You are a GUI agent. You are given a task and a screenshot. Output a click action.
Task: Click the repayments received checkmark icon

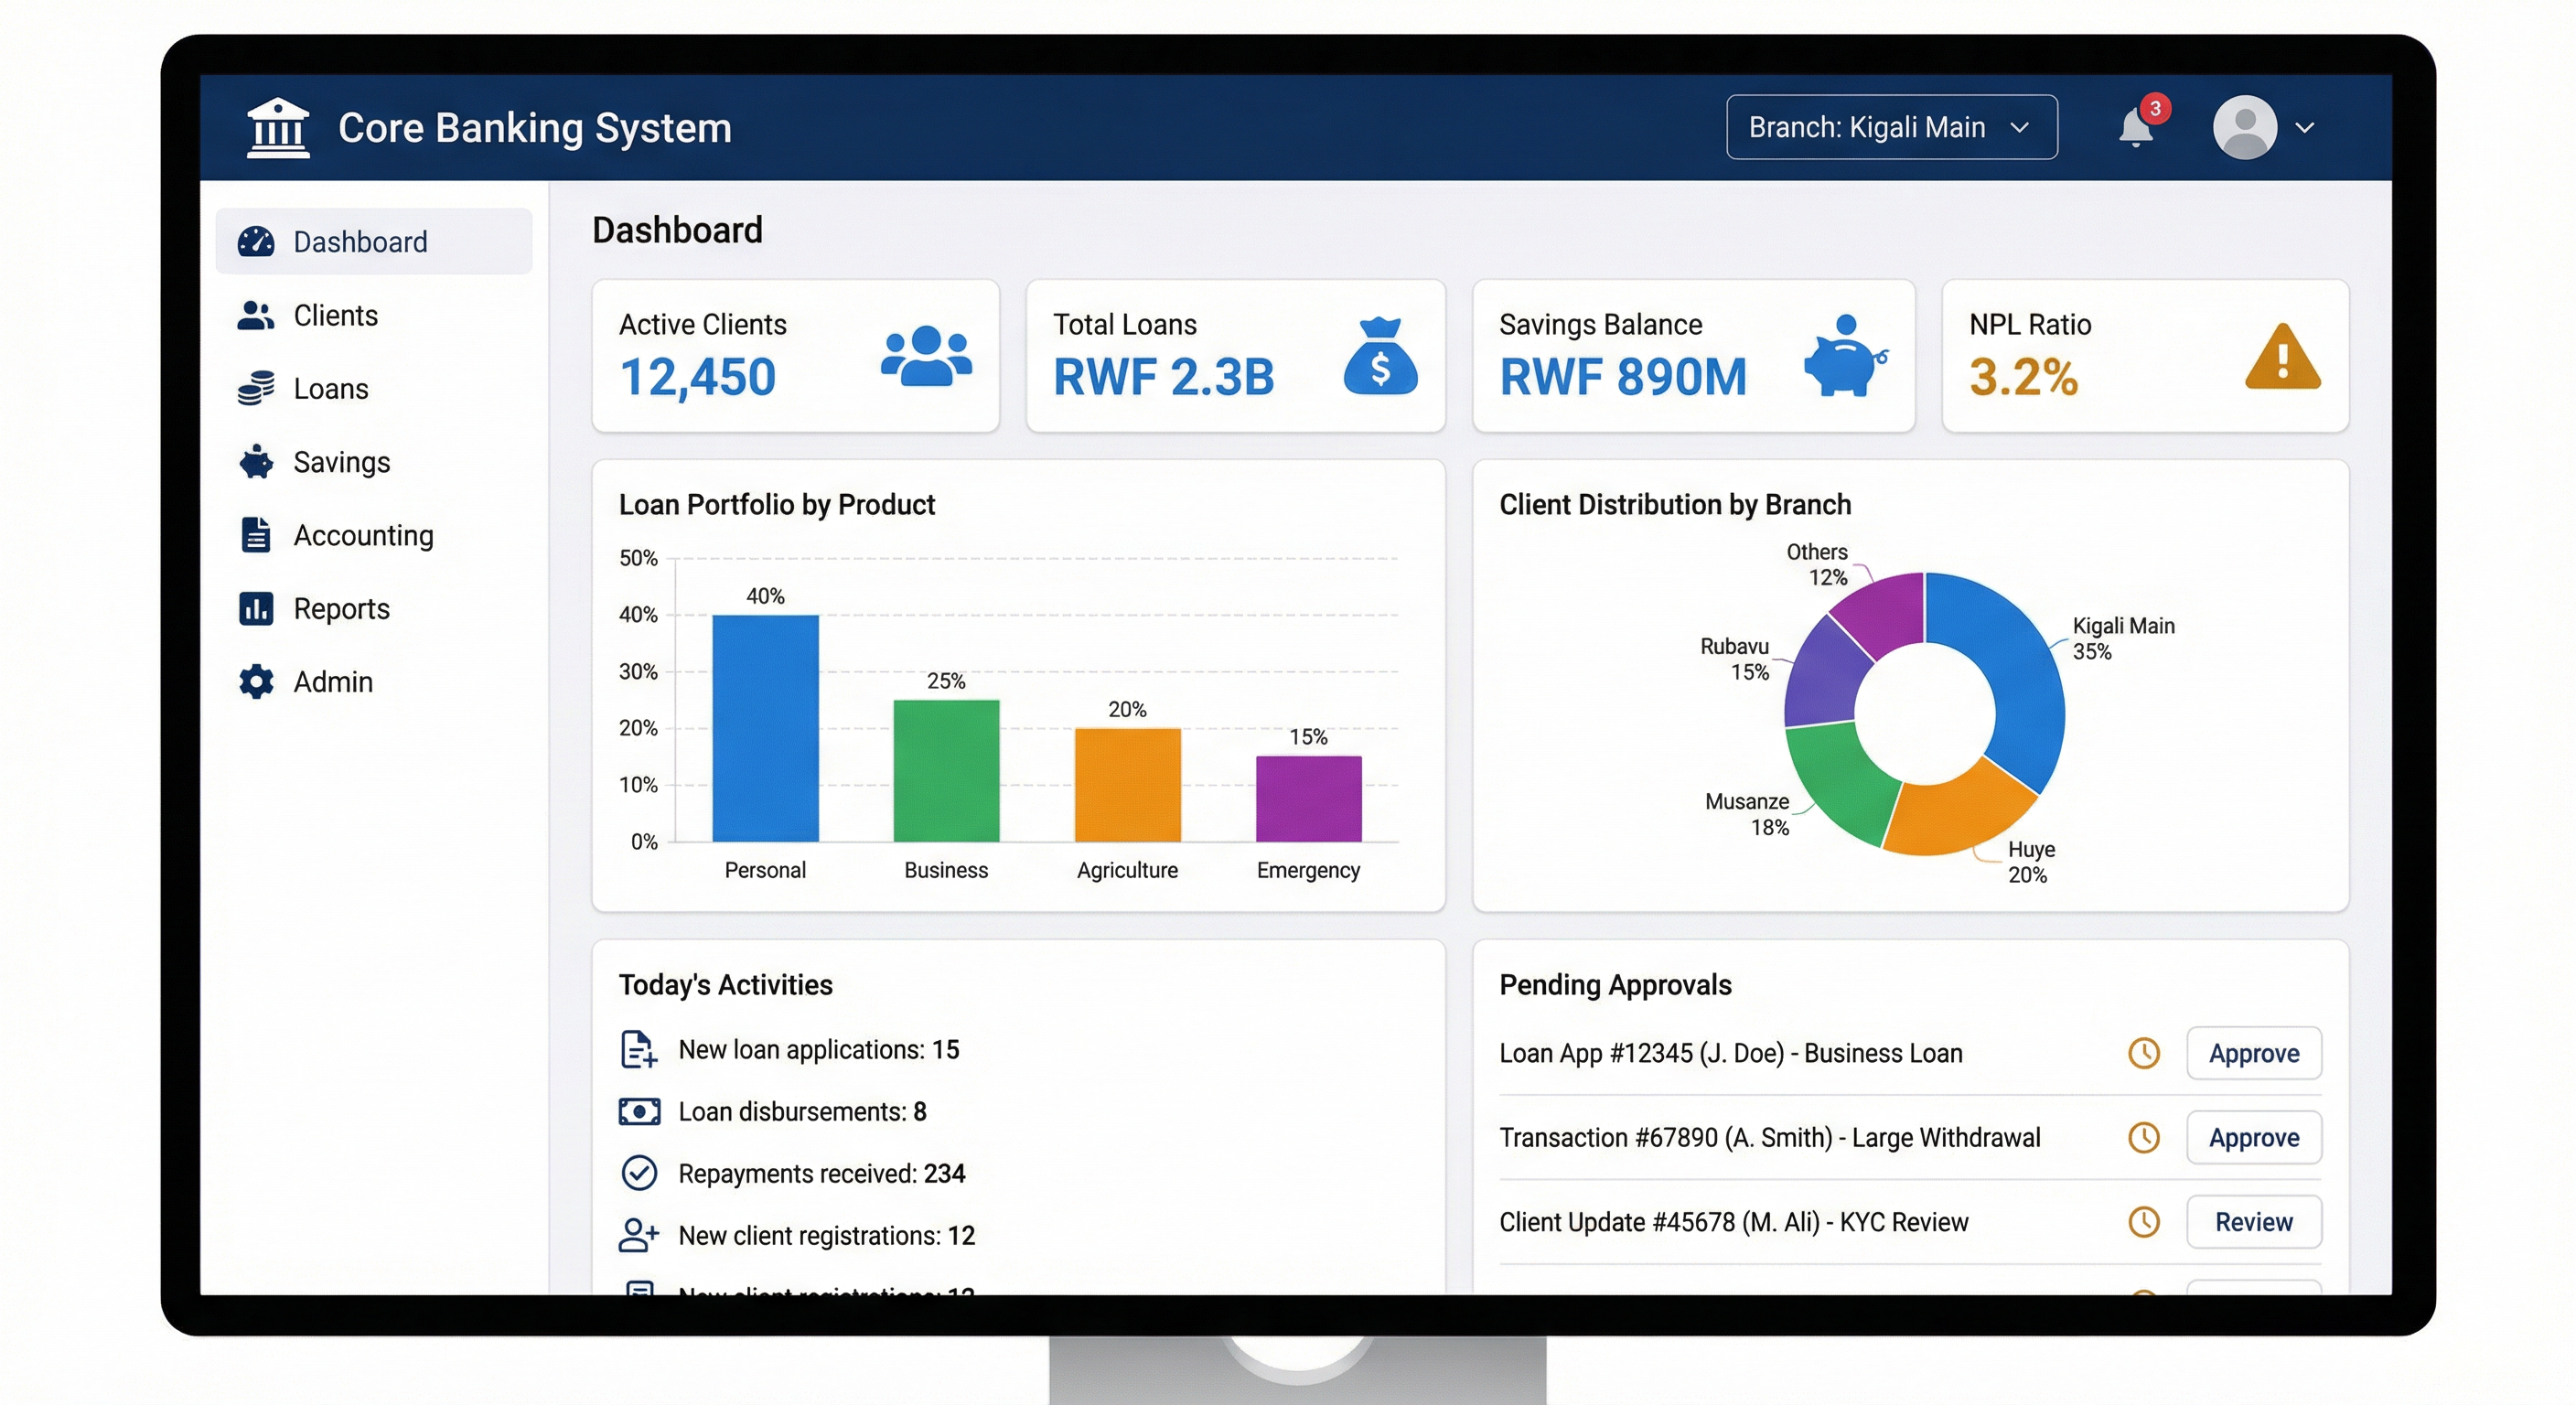point(639,1173)
